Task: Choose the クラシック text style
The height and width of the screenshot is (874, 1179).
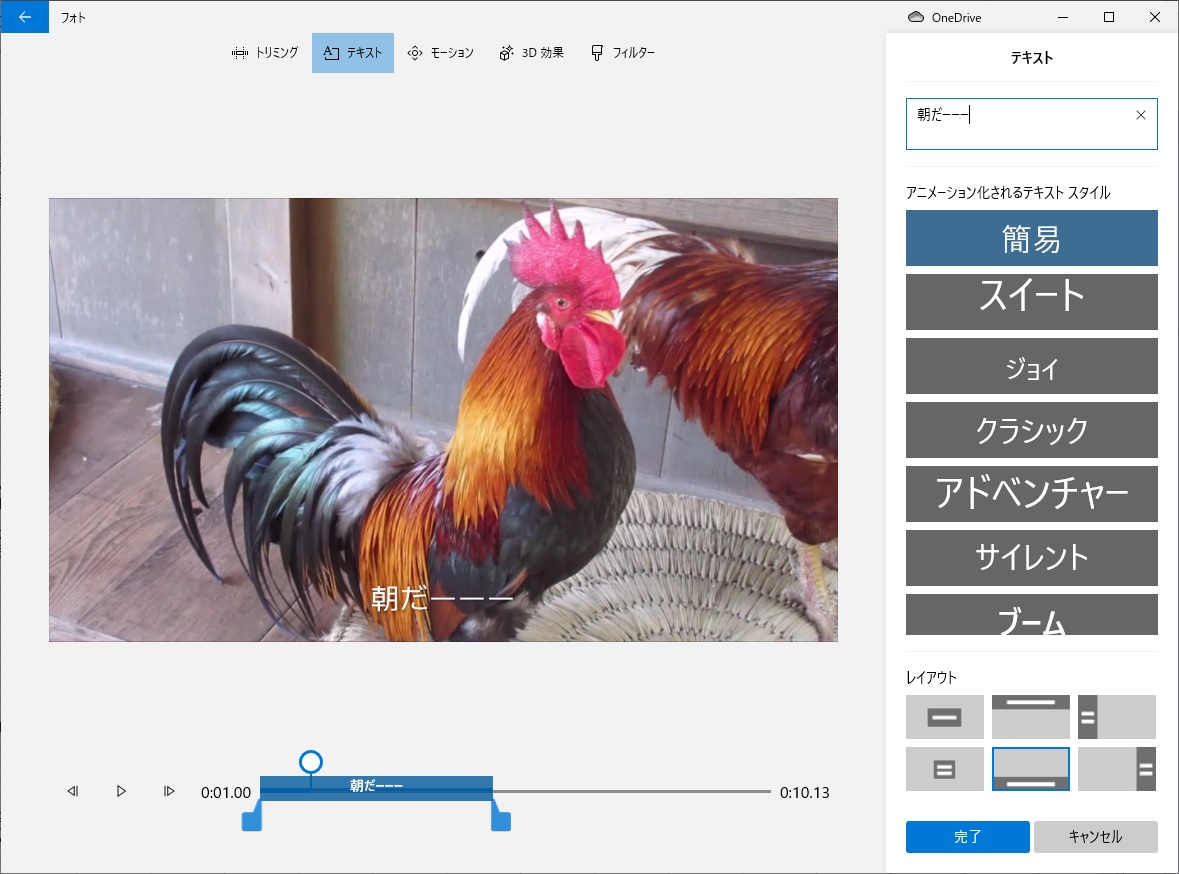Action: (x=1032, y=429)
